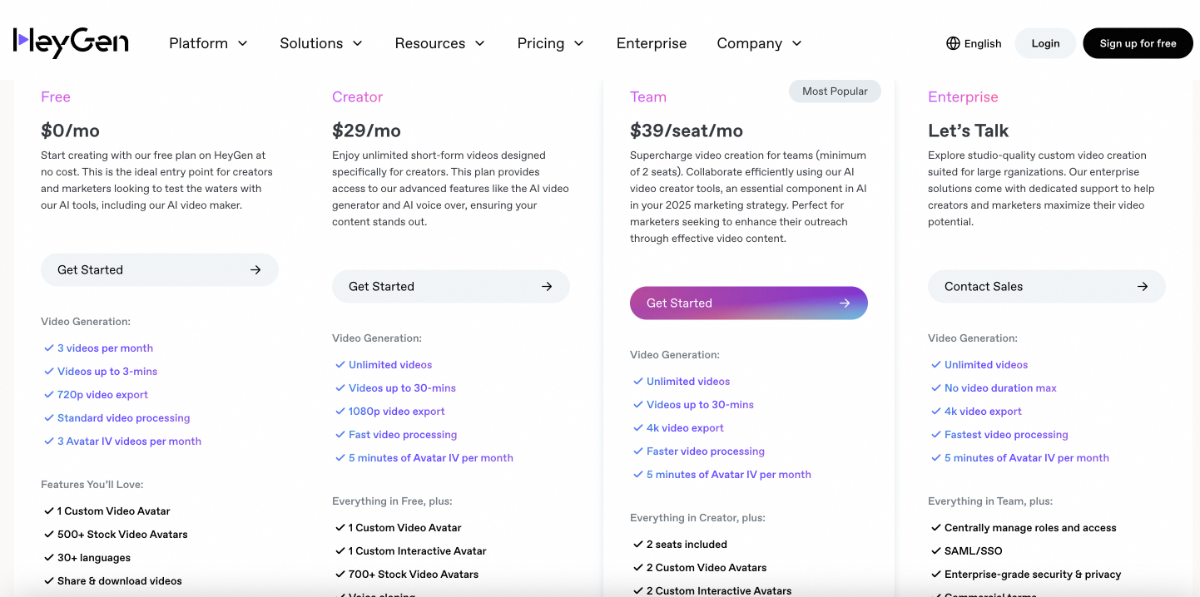The width and height of the screenshot is (1200, 597).
Task: Expand the Resources menu chevron
Action: pos(480,43)
